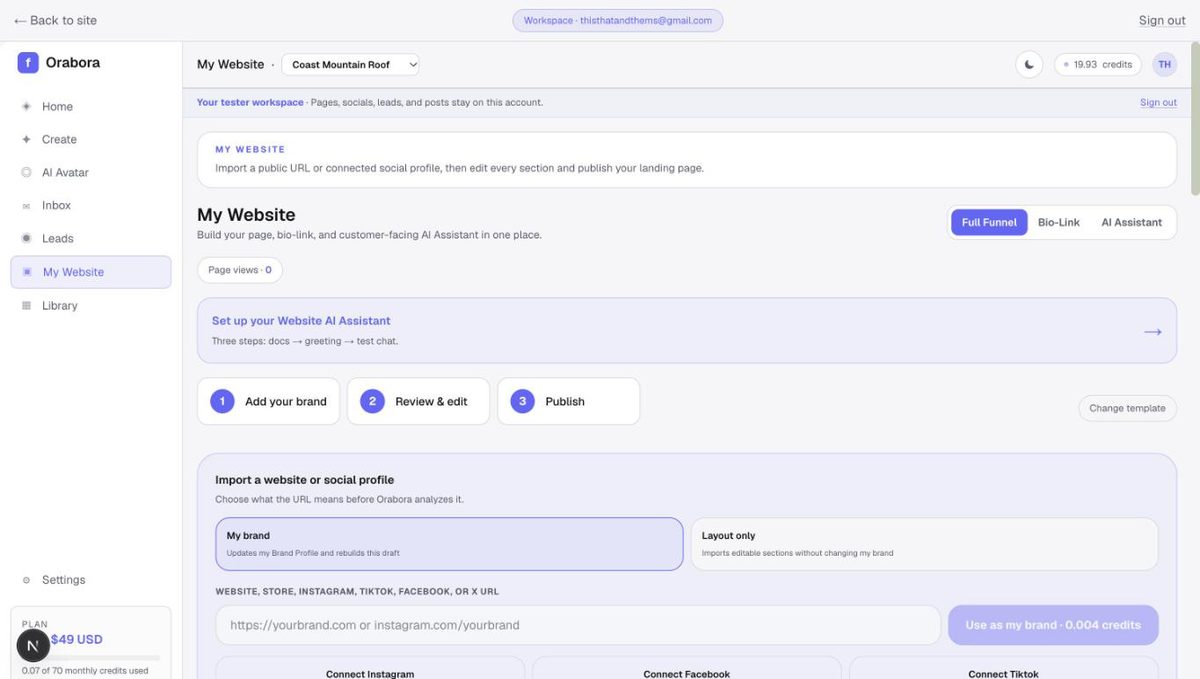Viewport: 1200px width, 679px height.
Task: Click the step 3 number circle
Action: [x=522, y=401]
